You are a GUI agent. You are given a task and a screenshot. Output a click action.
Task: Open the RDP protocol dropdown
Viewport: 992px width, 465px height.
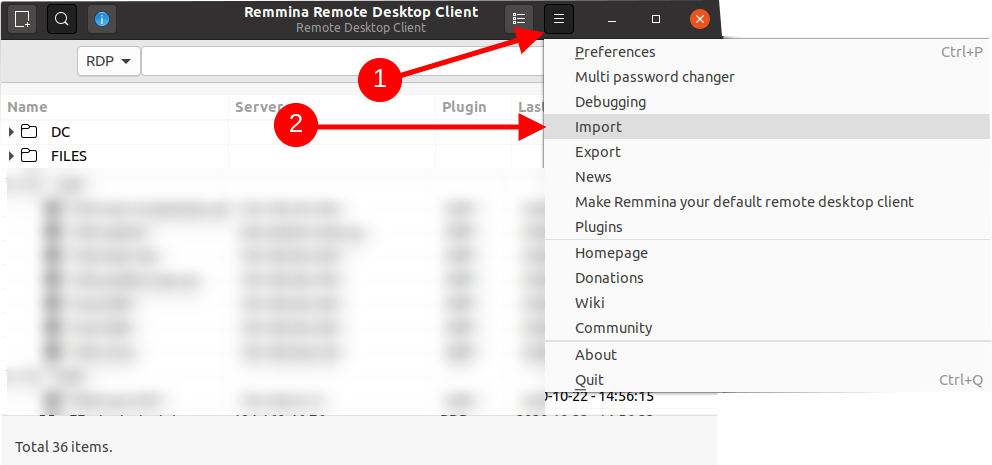(109, 61)
